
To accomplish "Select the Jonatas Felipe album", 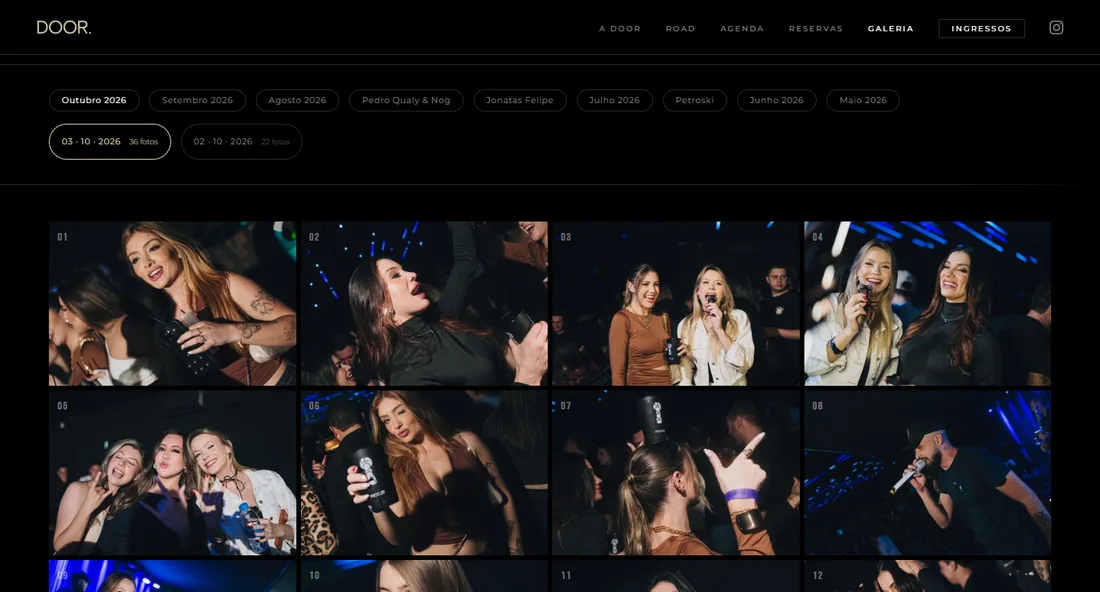I will pyautogui.click(x=520, y=100).
